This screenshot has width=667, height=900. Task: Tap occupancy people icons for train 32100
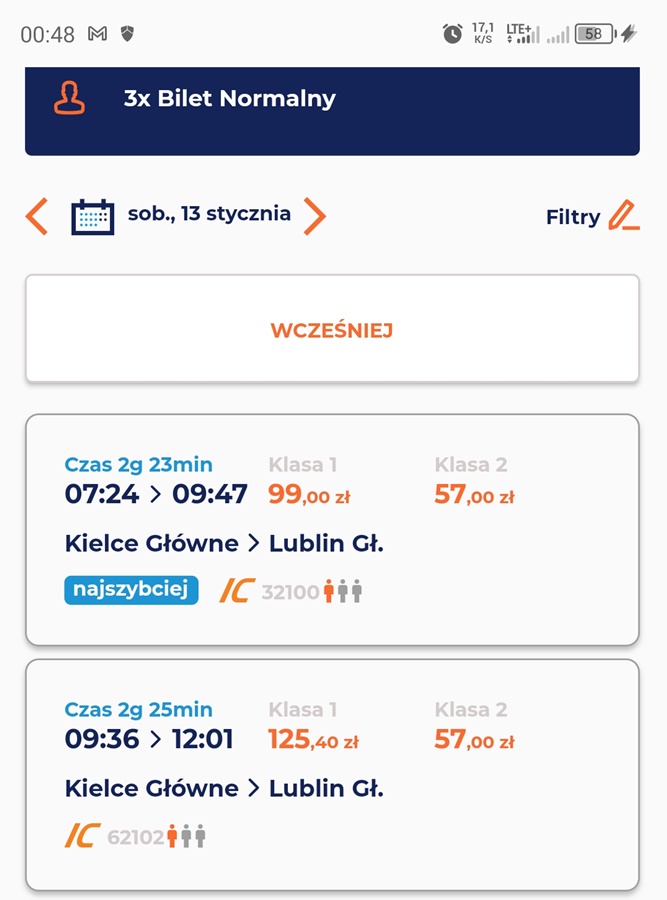pos(343,591)
